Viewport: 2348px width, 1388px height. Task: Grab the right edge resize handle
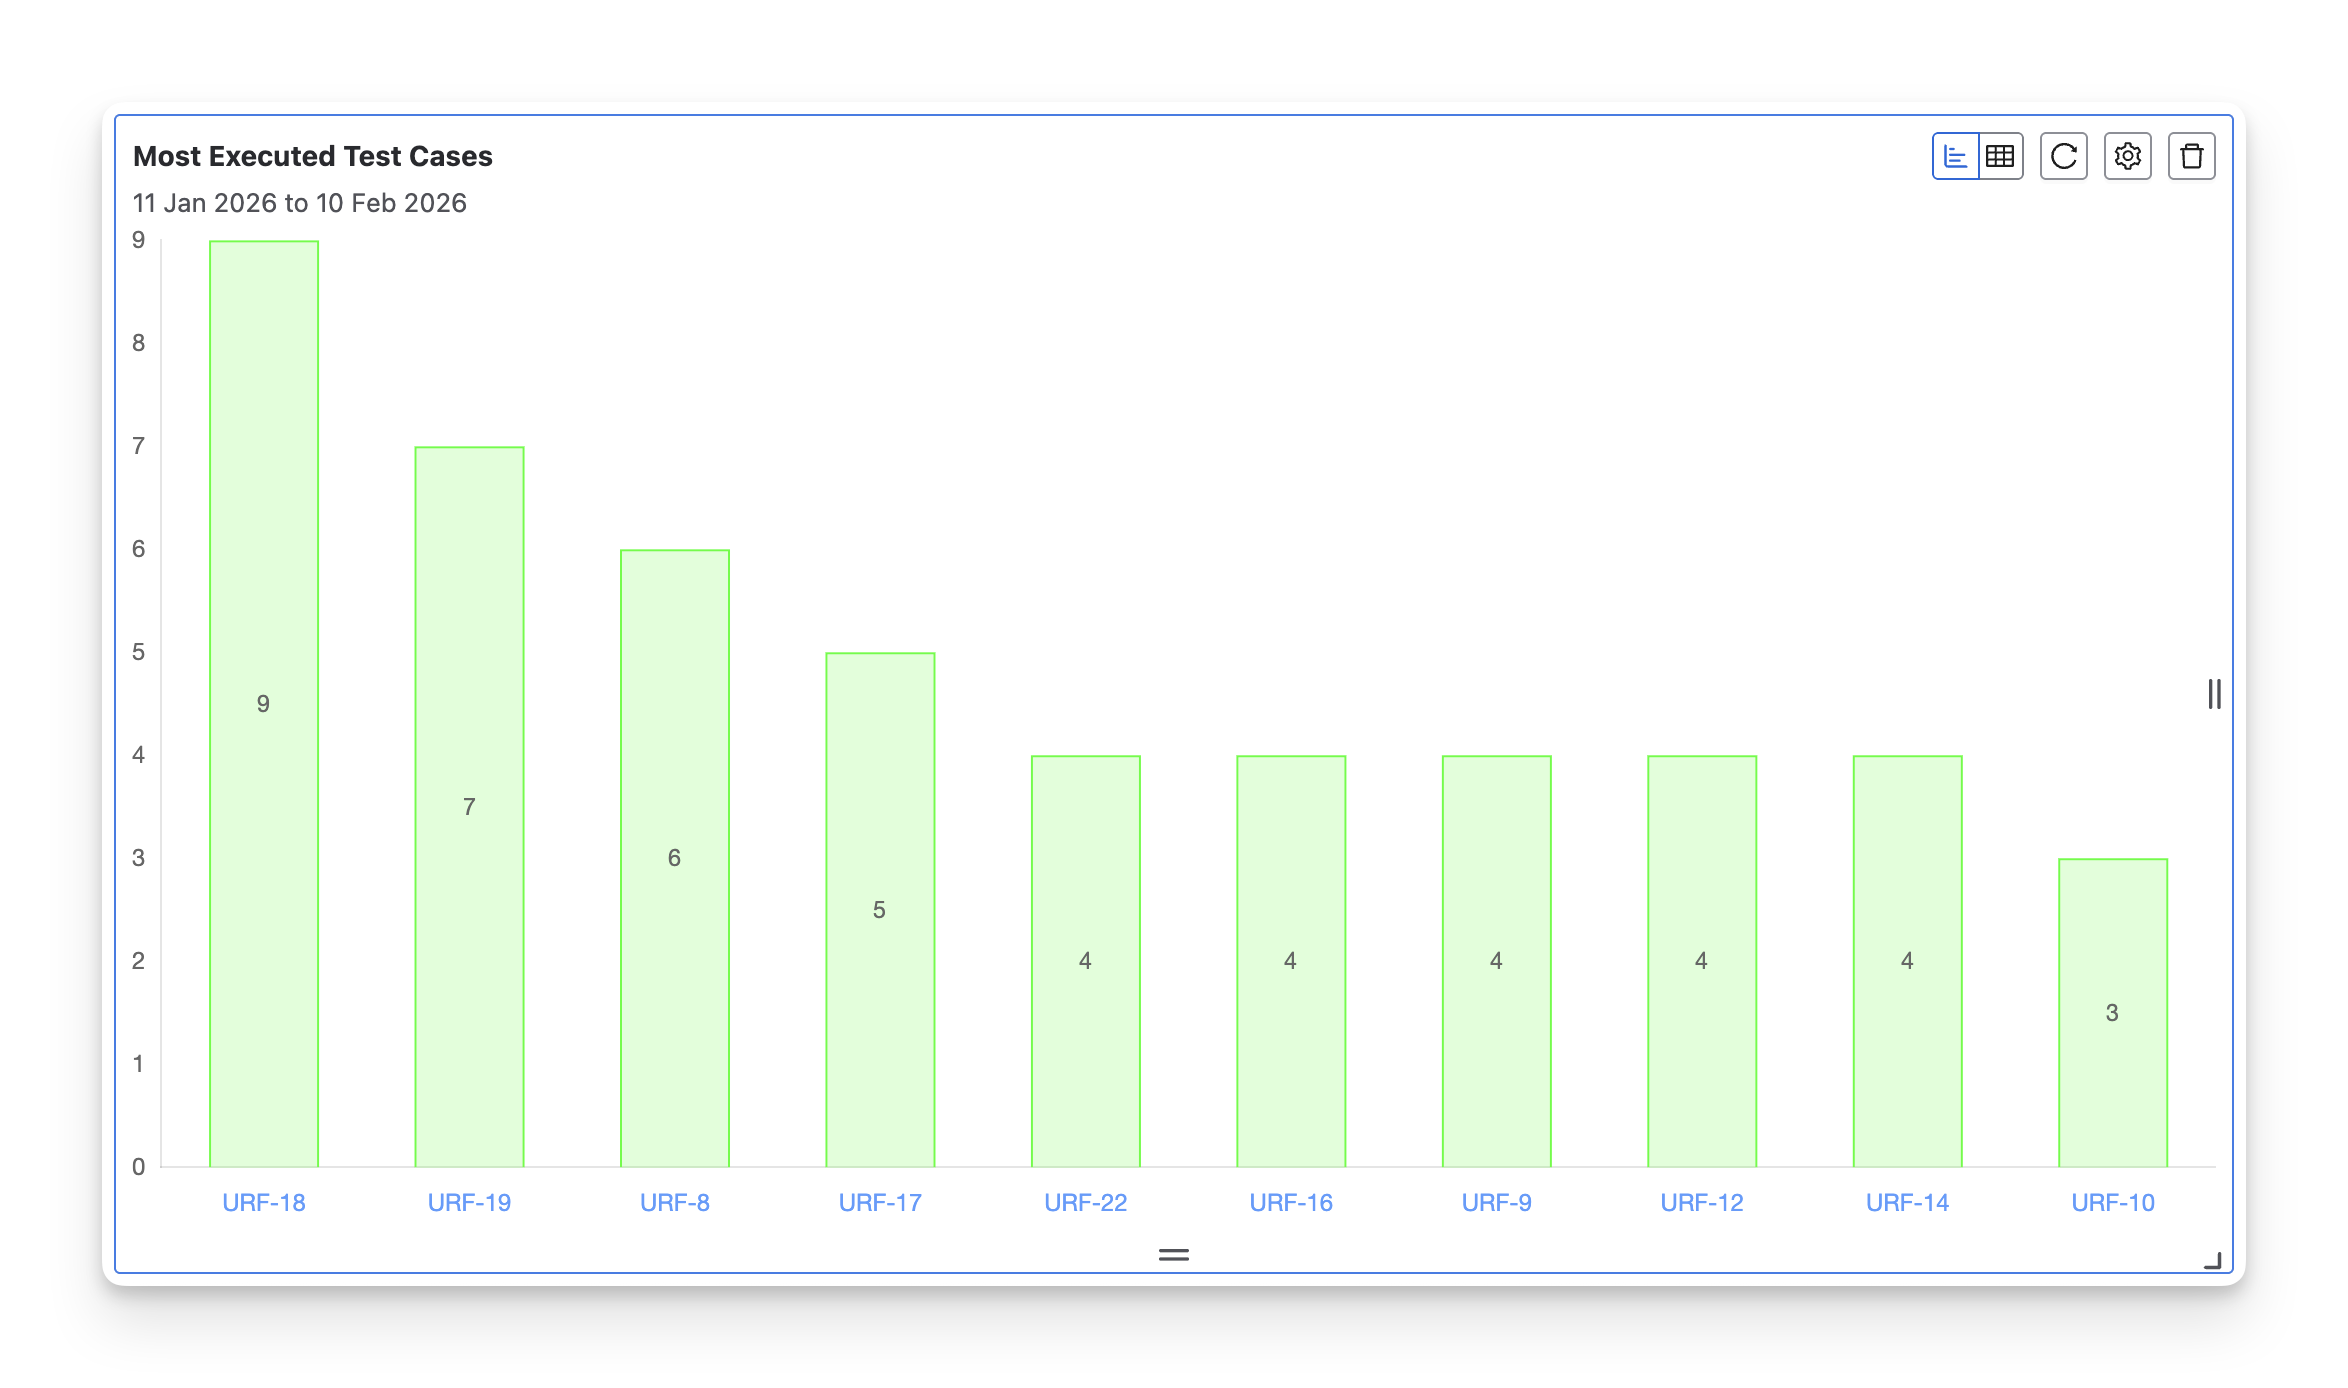pyautogui.click(x=2214, y=694)
